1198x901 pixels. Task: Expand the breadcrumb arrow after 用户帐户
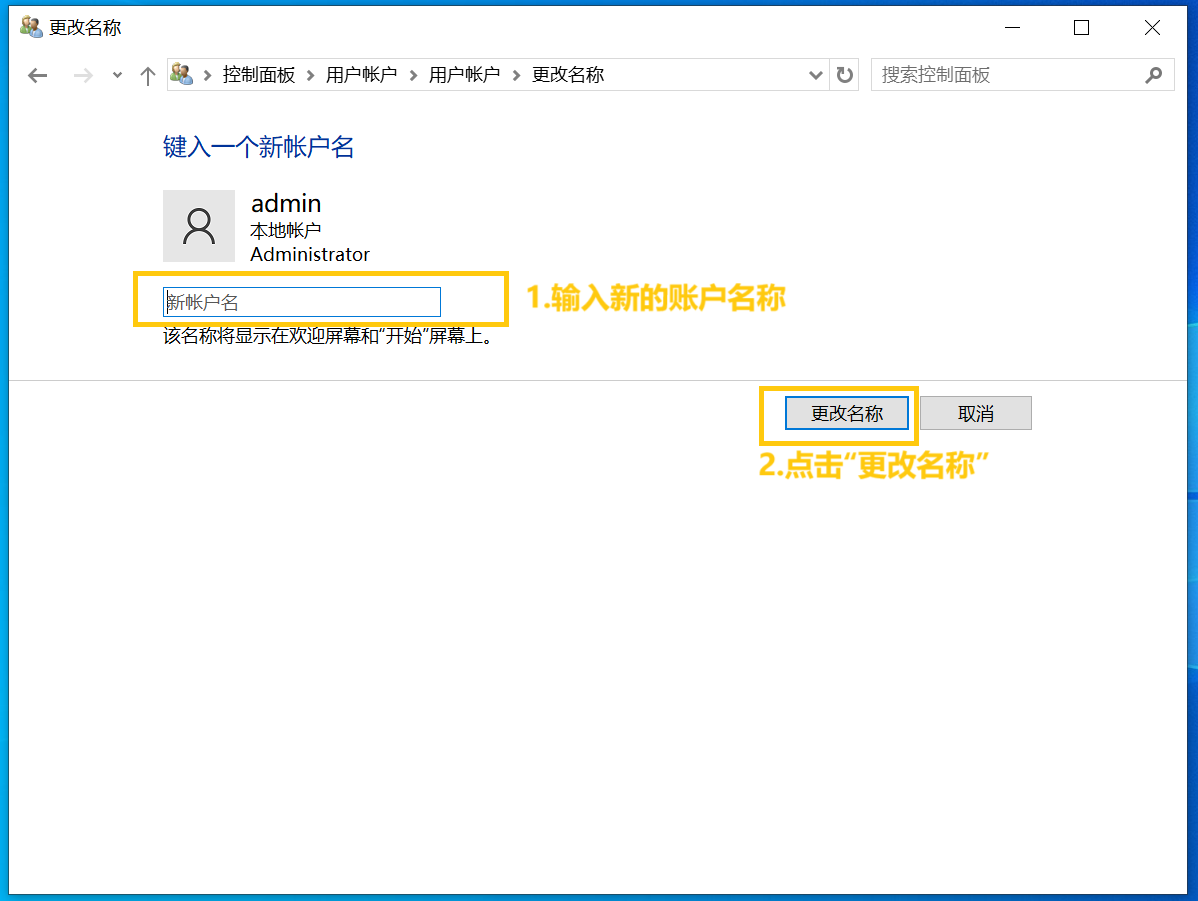click(410, 74)
